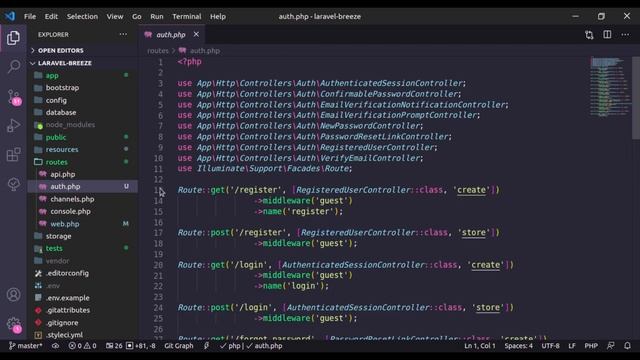The height and width of the screenshot is (360, 640).
Task: Click the routes breadcrumb segment
Action: (x=158, y=51)
